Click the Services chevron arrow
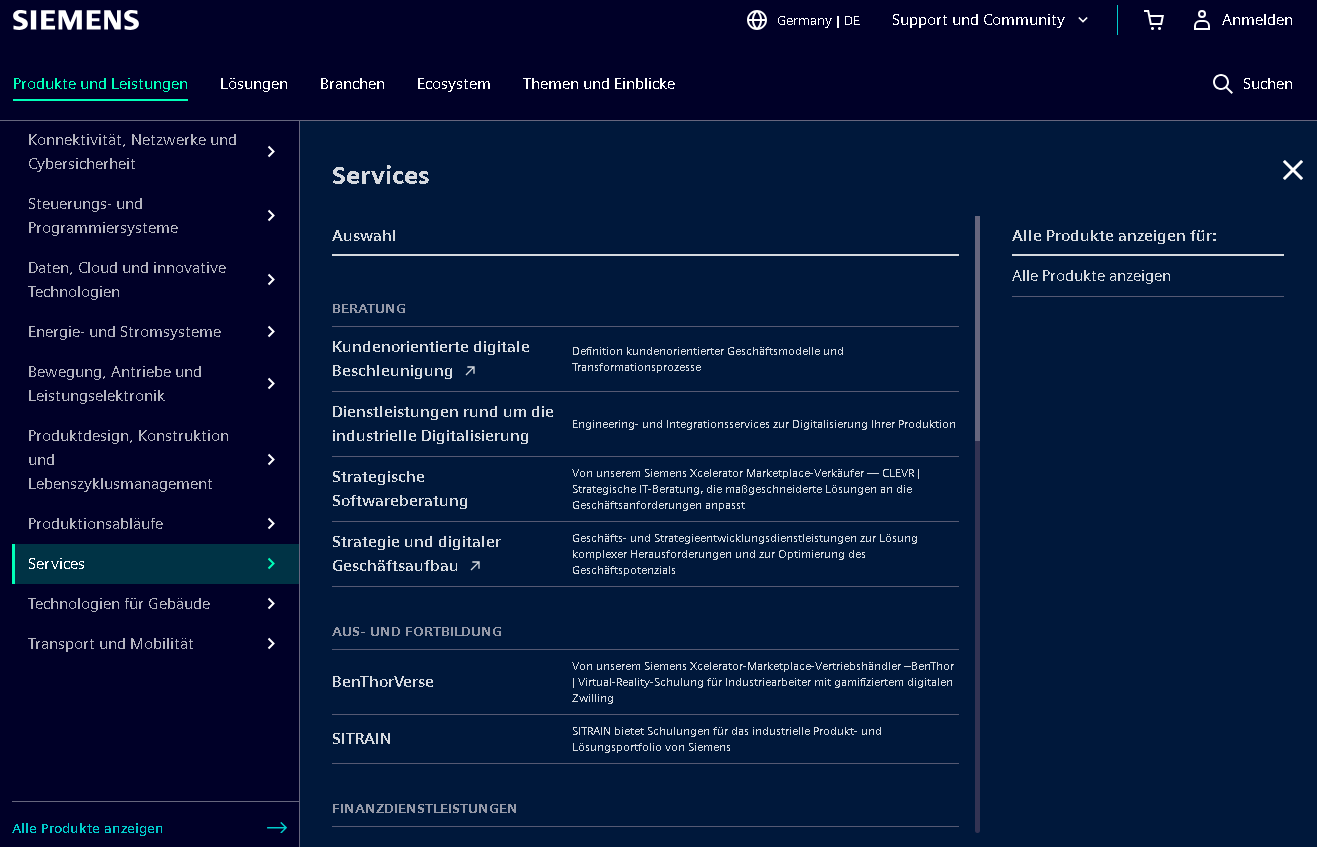Viewport: 1317px width, 847px height. pos(271,564)
